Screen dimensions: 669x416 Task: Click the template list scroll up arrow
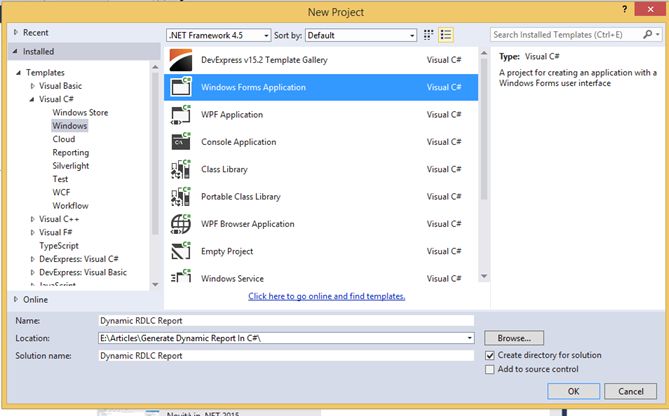484,53
